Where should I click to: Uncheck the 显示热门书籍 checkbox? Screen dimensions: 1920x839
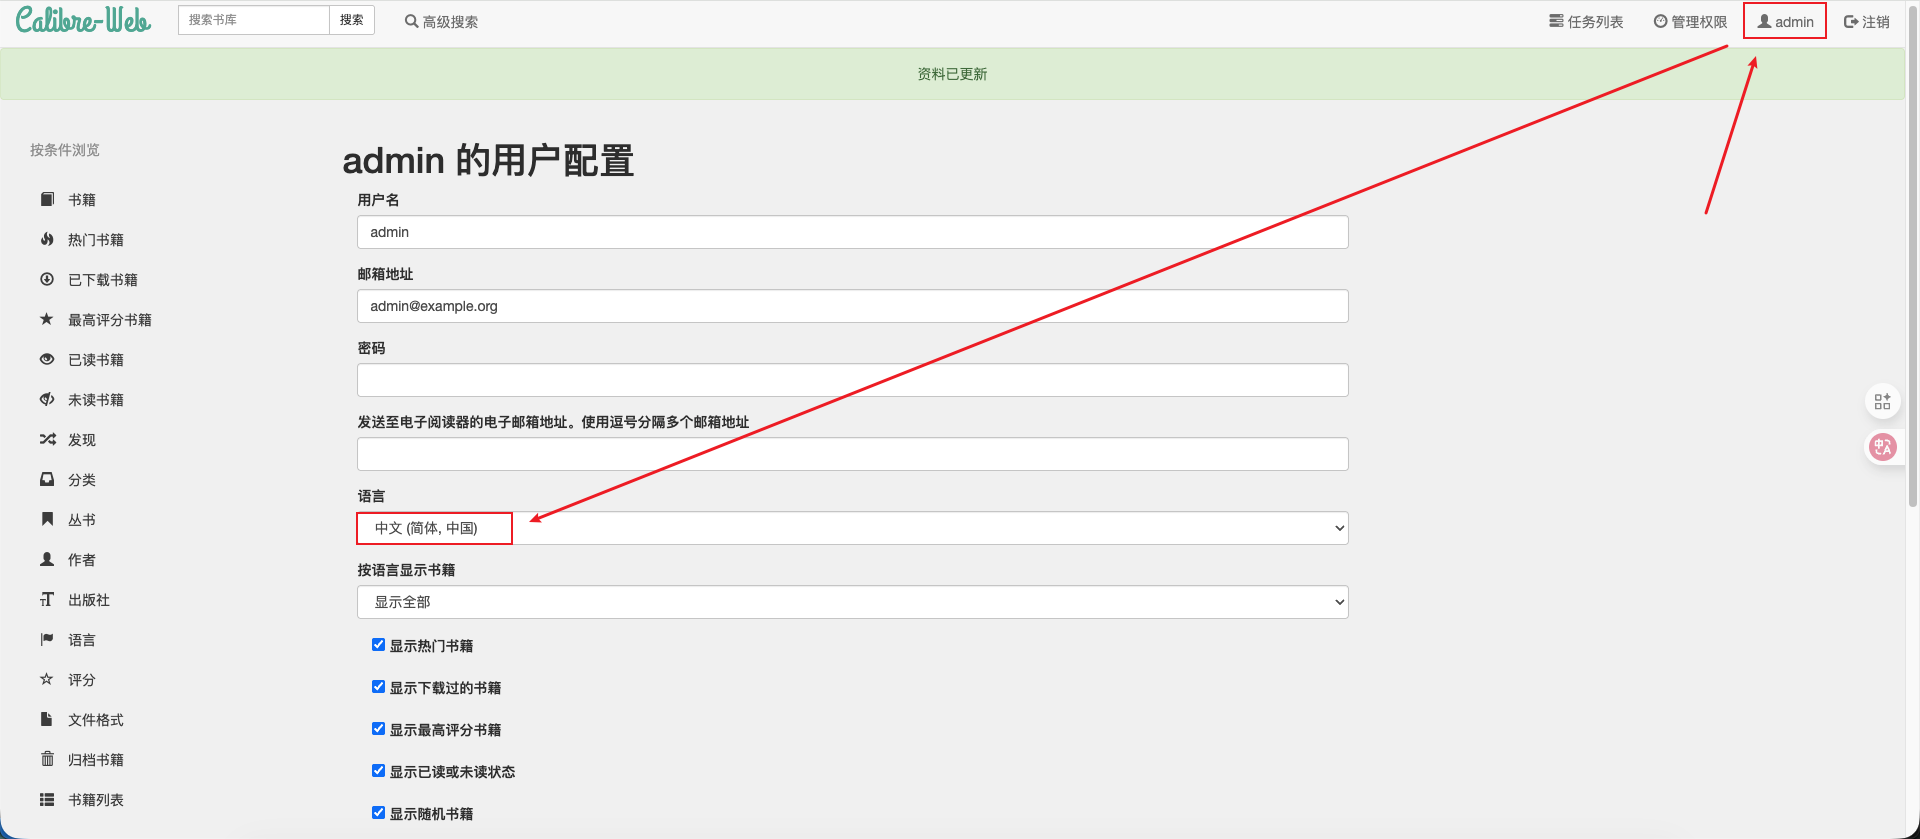(x=379, y=645)
